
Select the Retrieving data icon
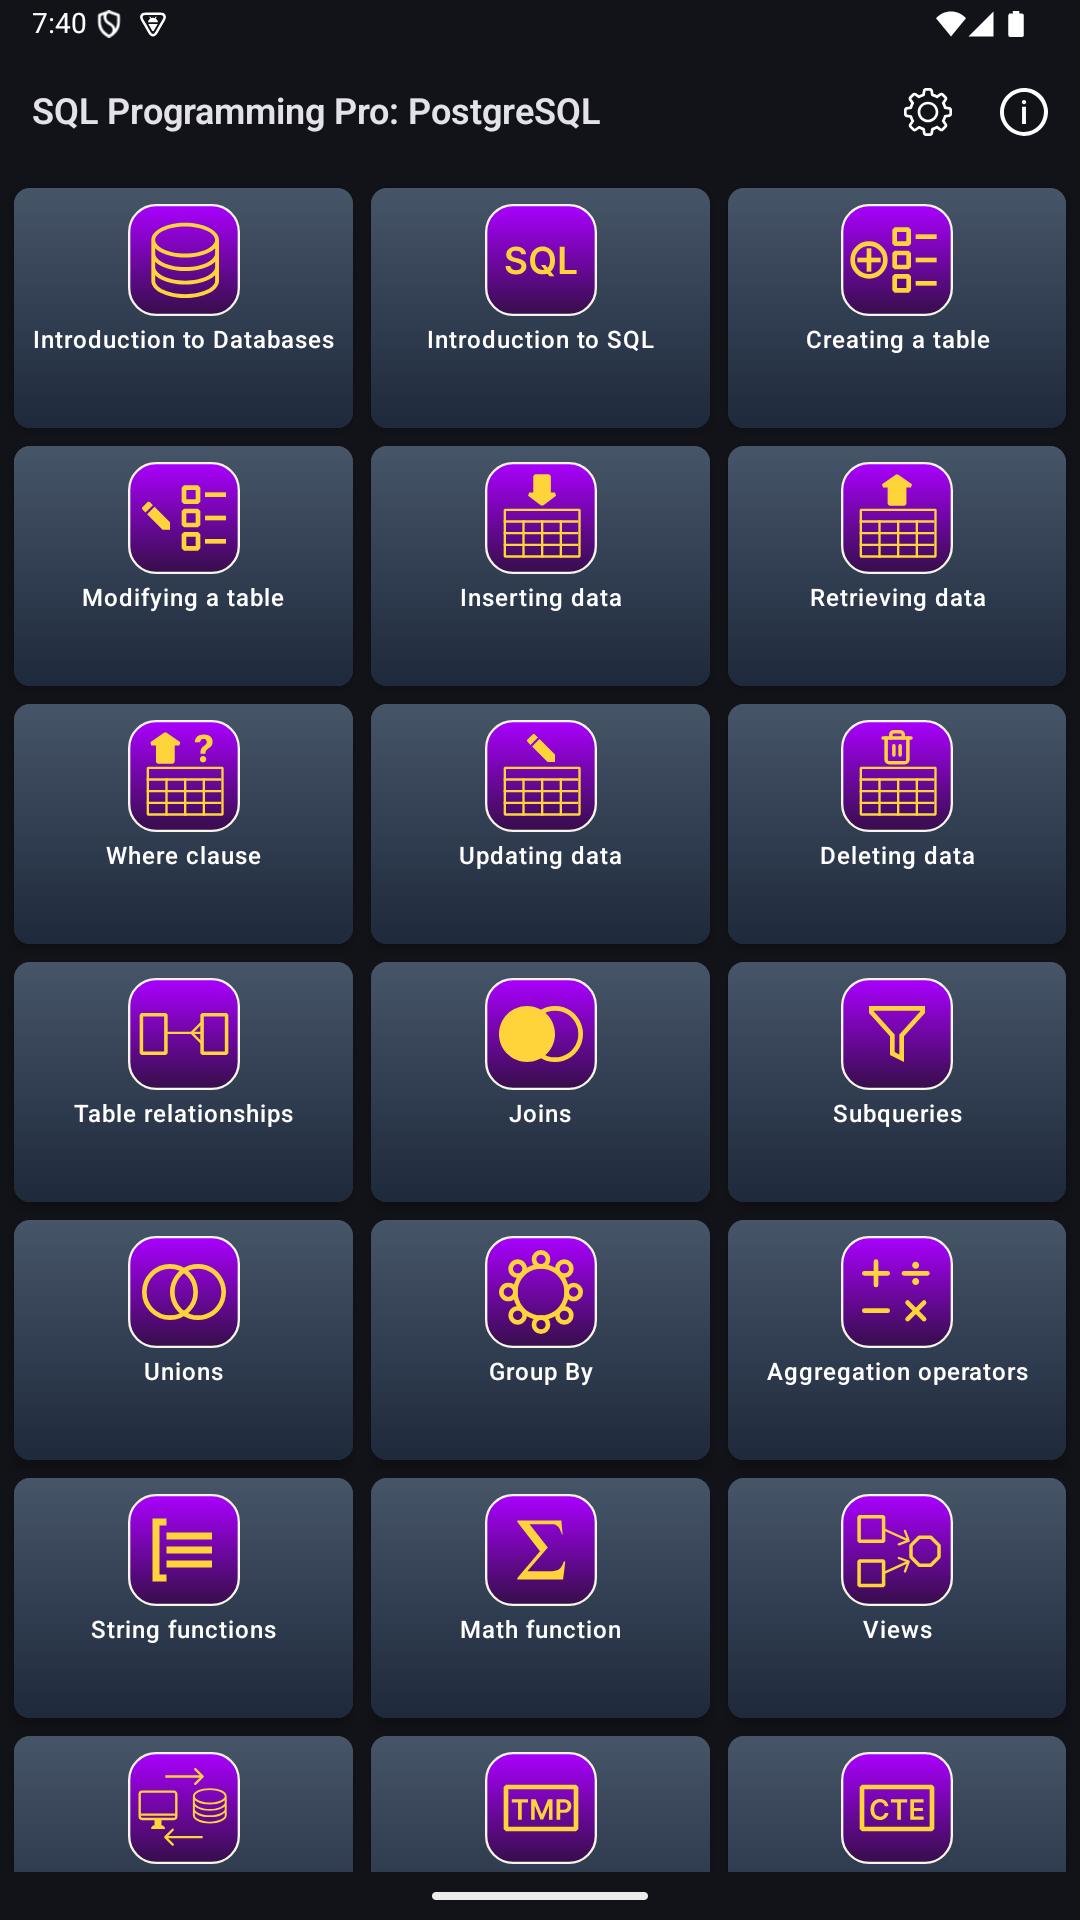(x=897, y=518)
